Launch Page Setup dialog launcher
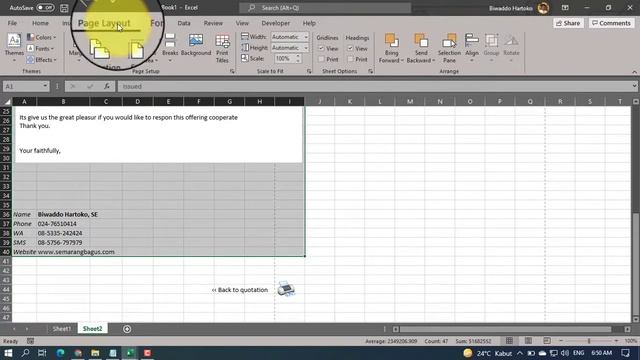 (x=232, y=71)
